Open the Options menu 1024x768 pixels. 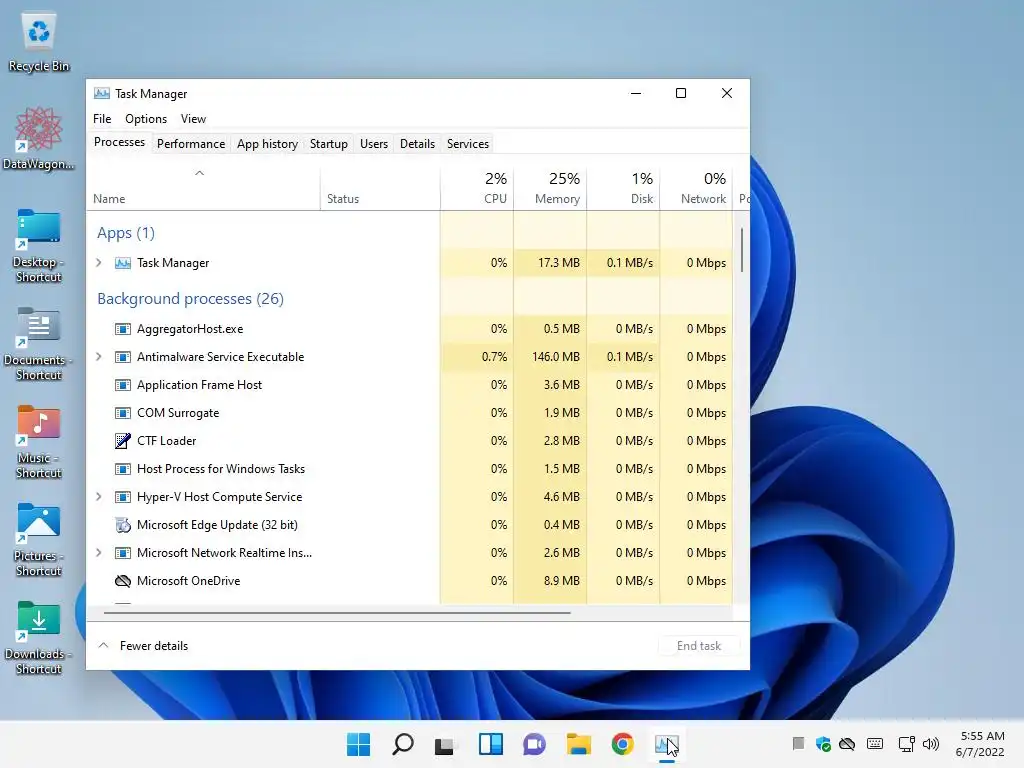click(x=146, y=119)
